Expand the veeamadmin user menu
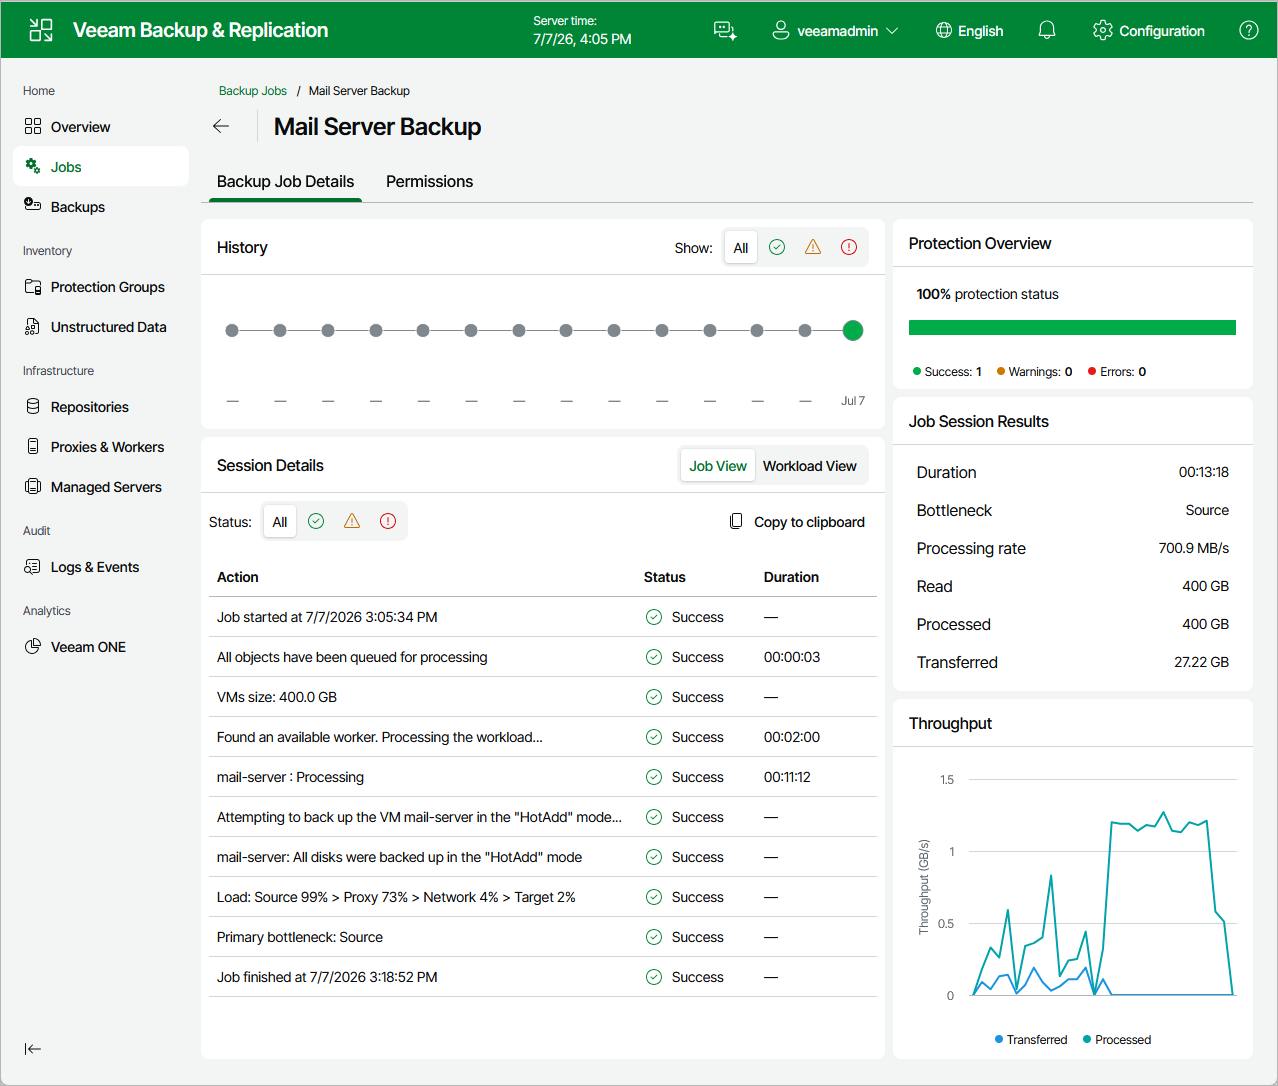Screen dimensions: 1278x1086 [x=836, y=31]
